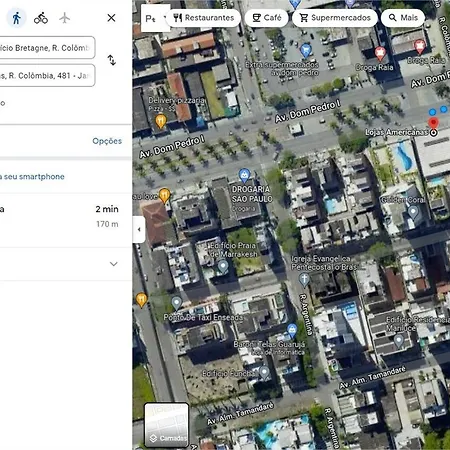Open the Mais search categories

click(403, 18)
